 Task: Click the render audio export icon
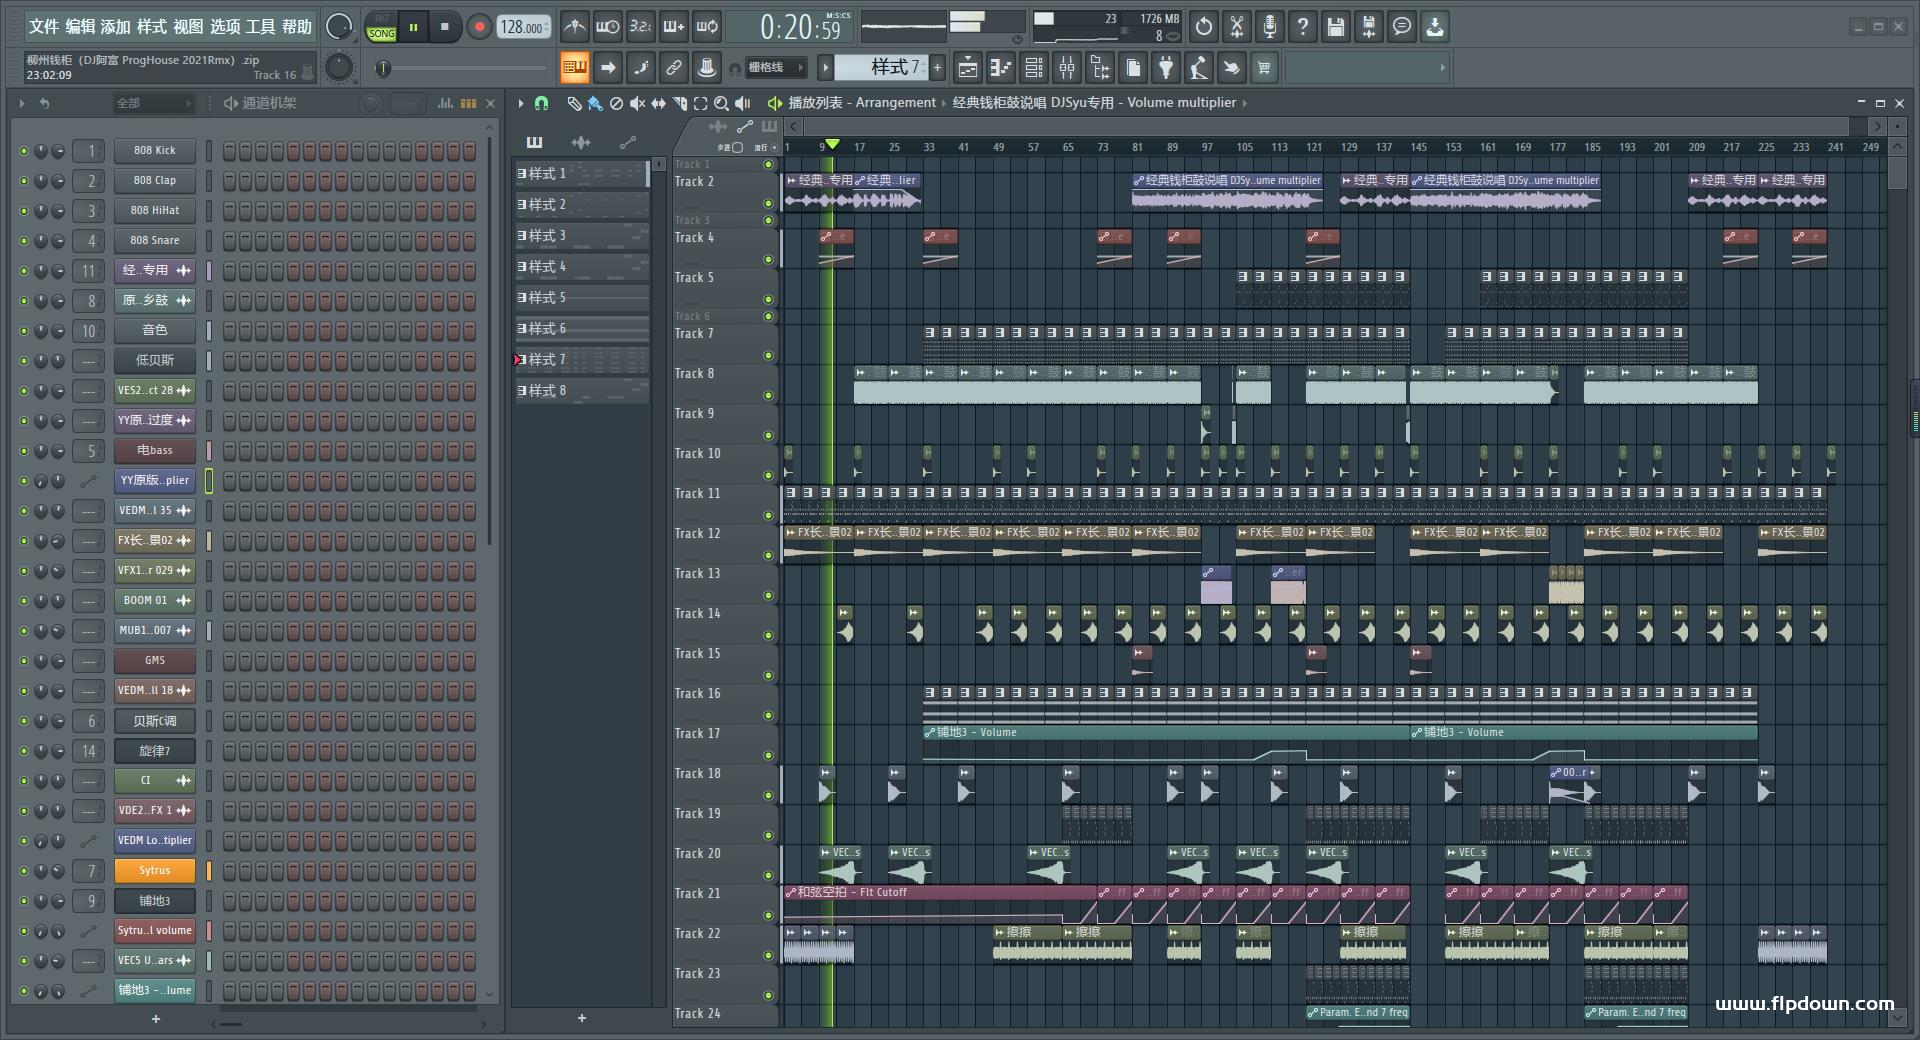click(x=1369, y=27)
